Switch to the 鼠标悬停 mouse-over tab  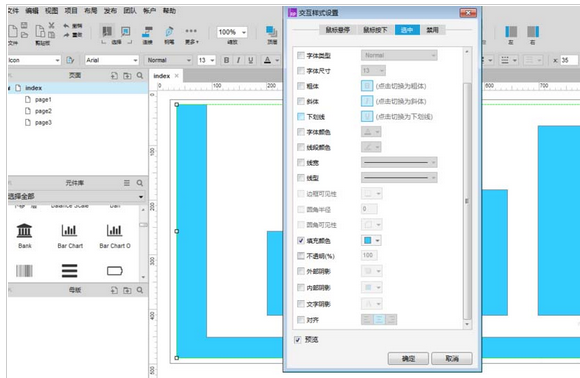coord(338,30)
